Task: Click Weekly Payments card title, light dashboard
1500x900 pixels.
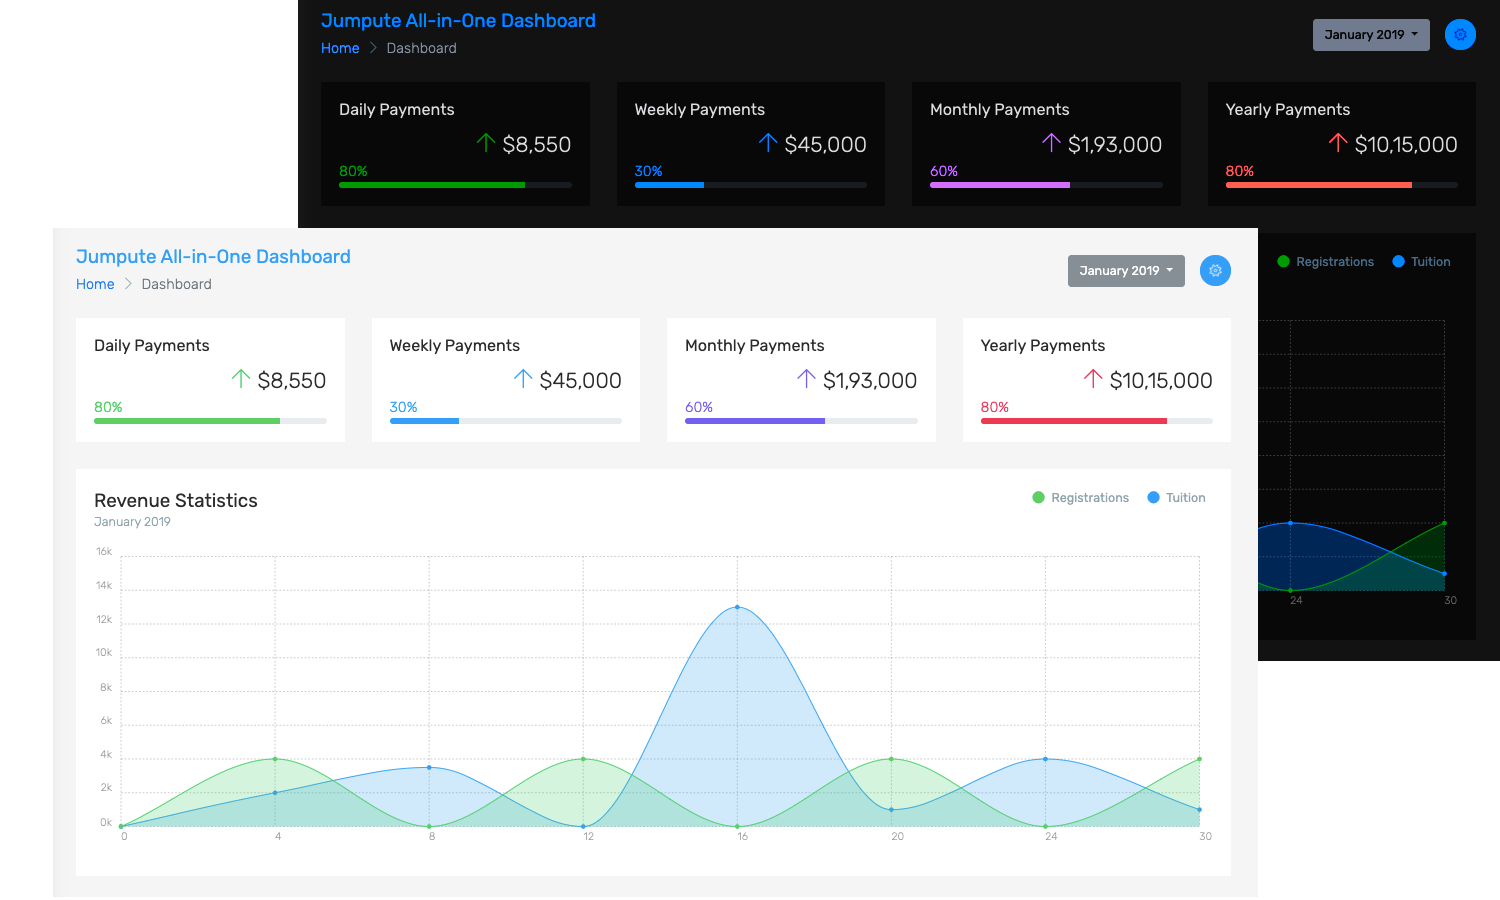Action: [x=455, y=345]
